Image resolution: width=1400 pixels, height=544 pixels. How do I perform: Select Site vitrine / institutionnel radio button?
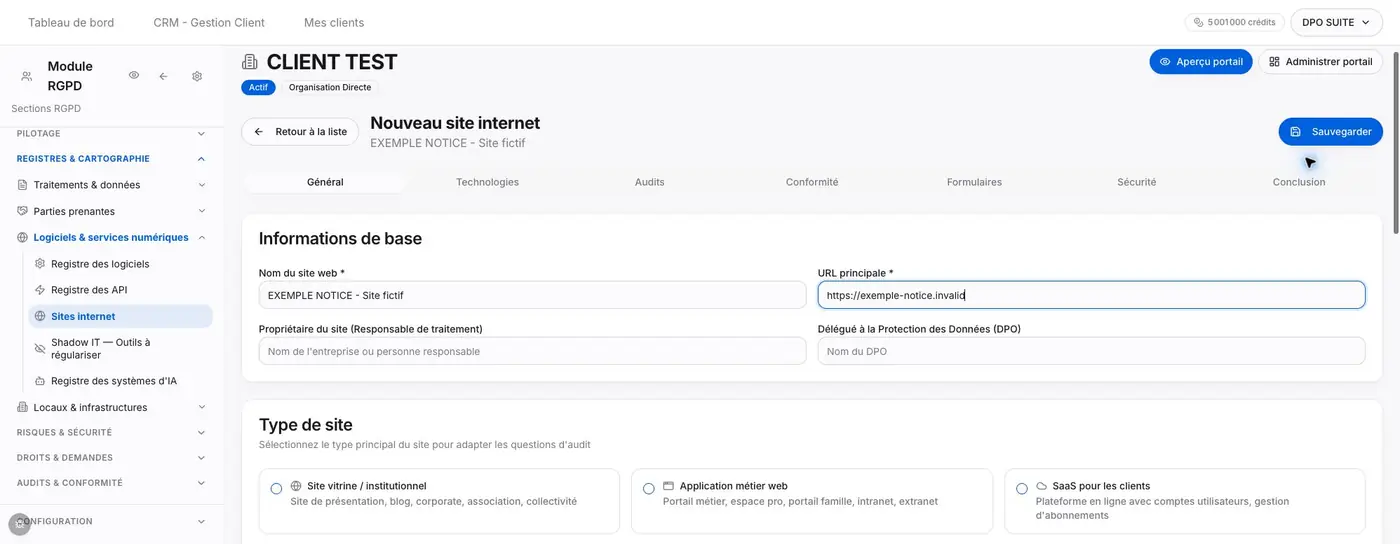pos(276,489)
